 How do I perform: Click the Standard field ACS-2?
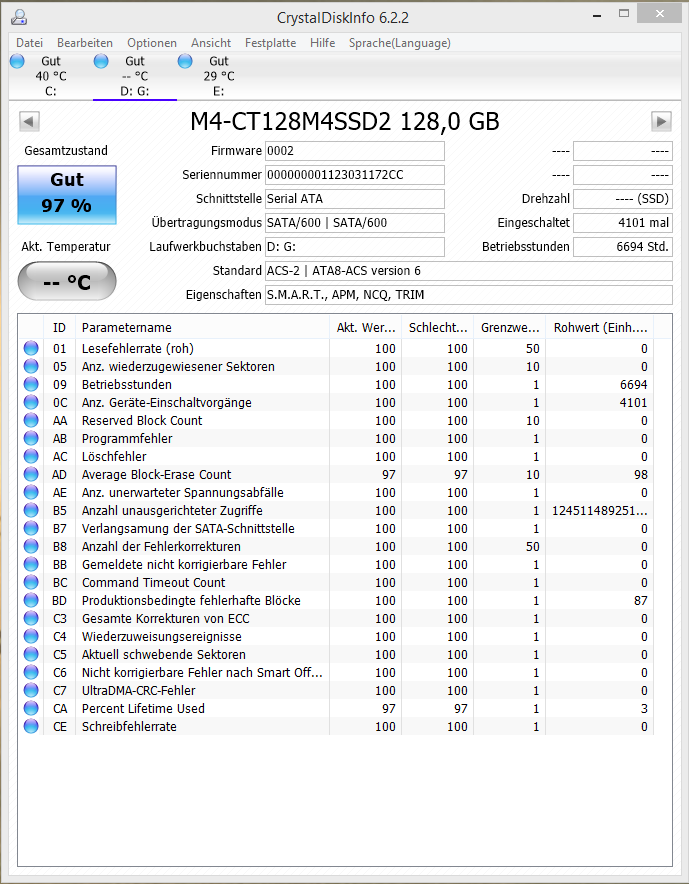(x=469, y=271)
